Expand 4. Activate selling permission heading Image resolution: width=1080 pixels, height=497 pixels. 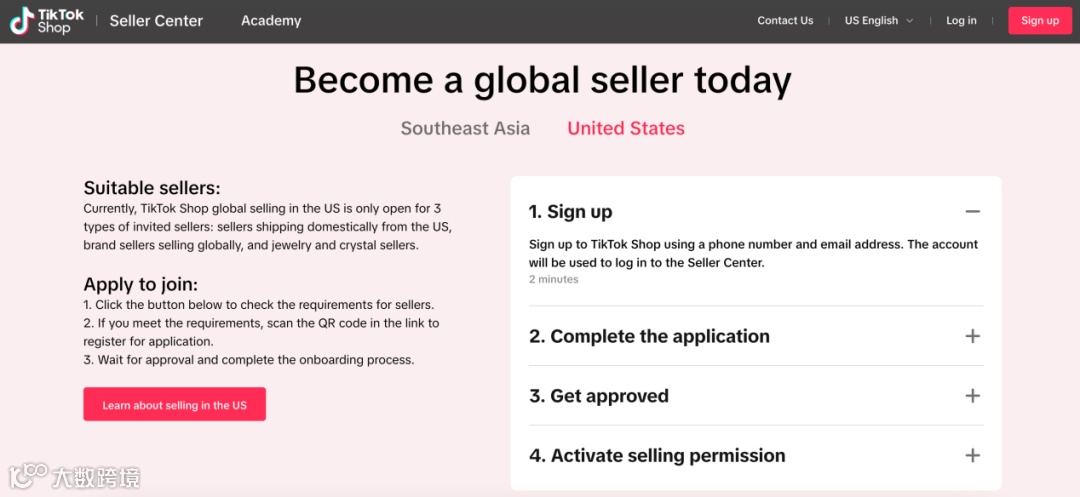[657, 455]
